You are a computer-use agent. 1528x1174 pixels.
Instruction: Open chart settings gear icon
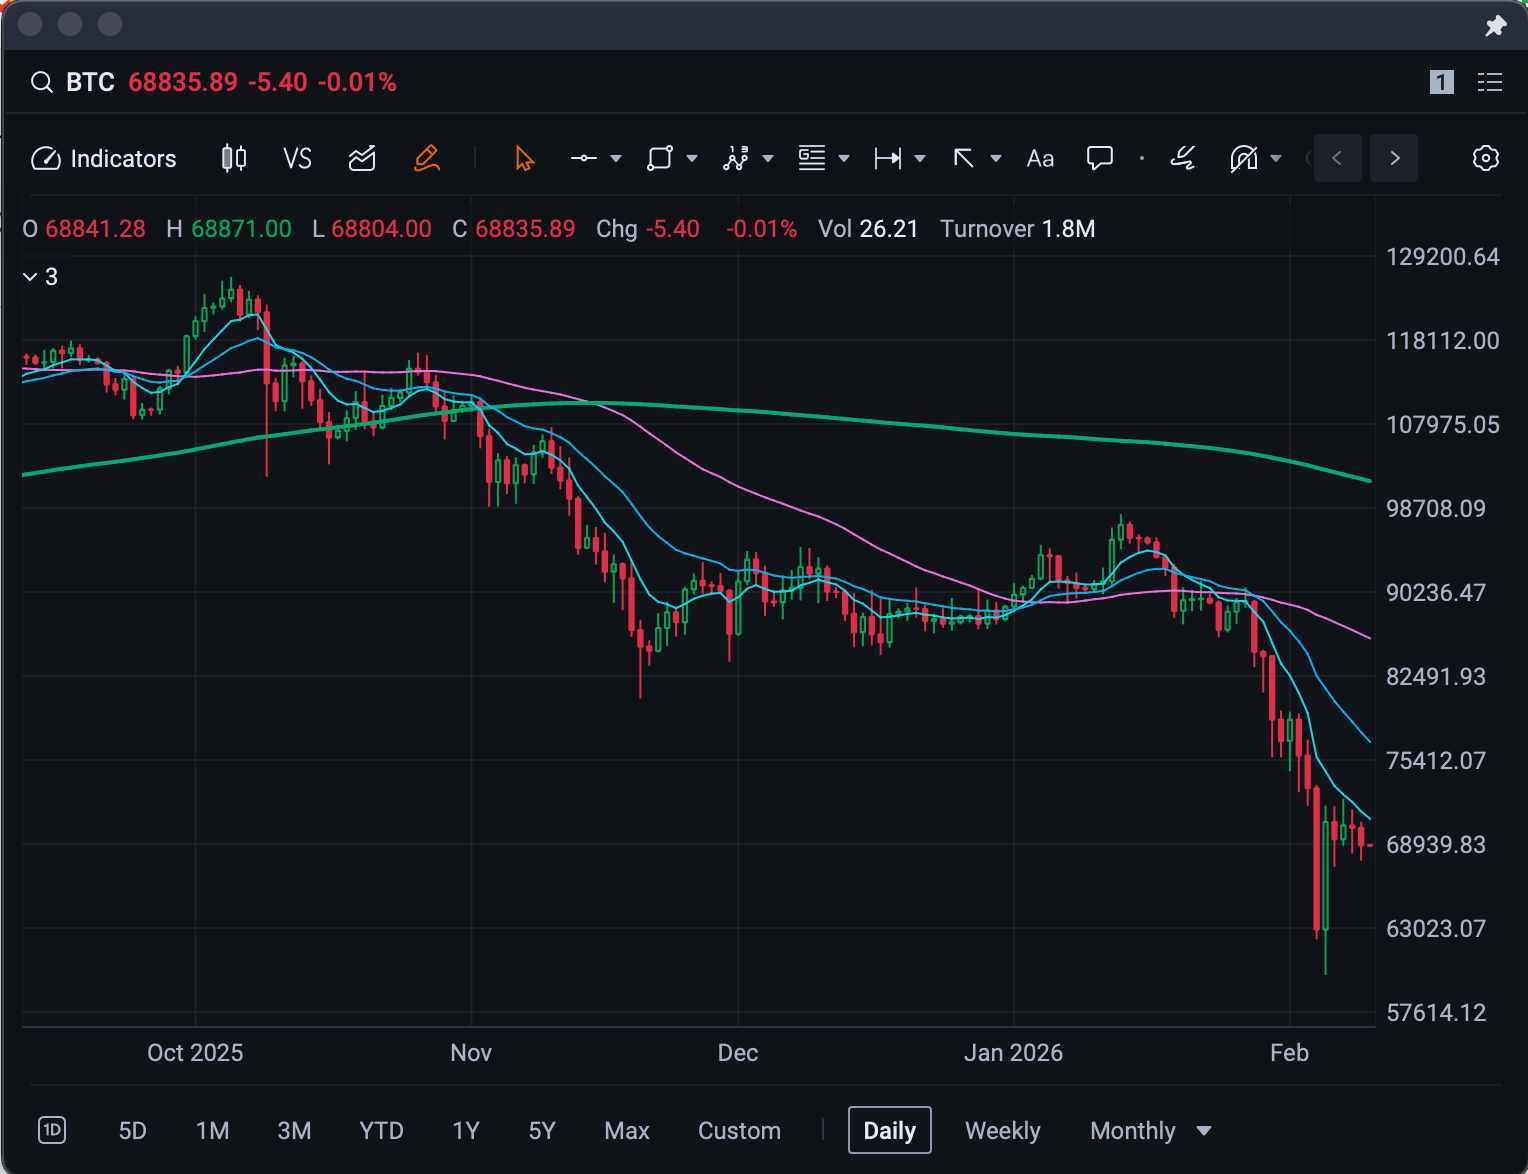point(1485,158)
